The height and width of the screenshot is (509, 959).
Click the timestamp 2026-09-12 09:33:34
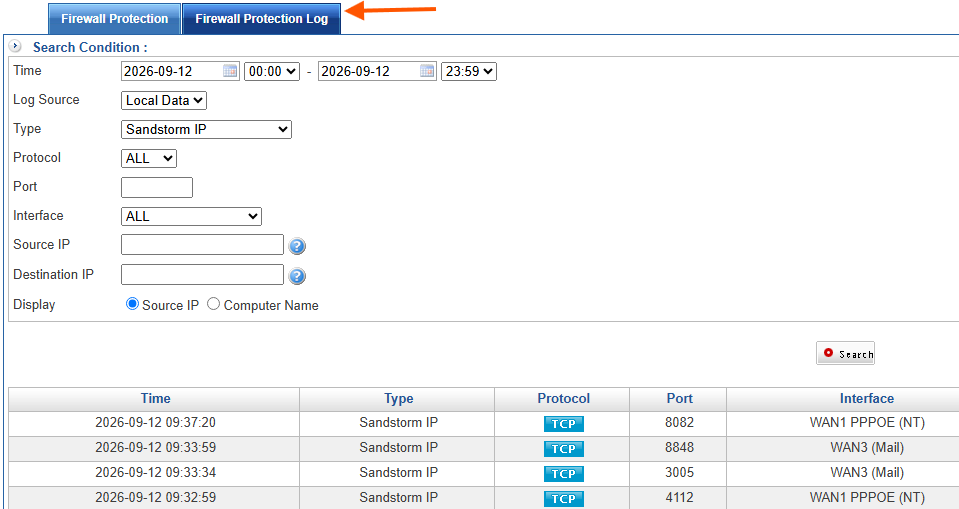click(155, 473)
